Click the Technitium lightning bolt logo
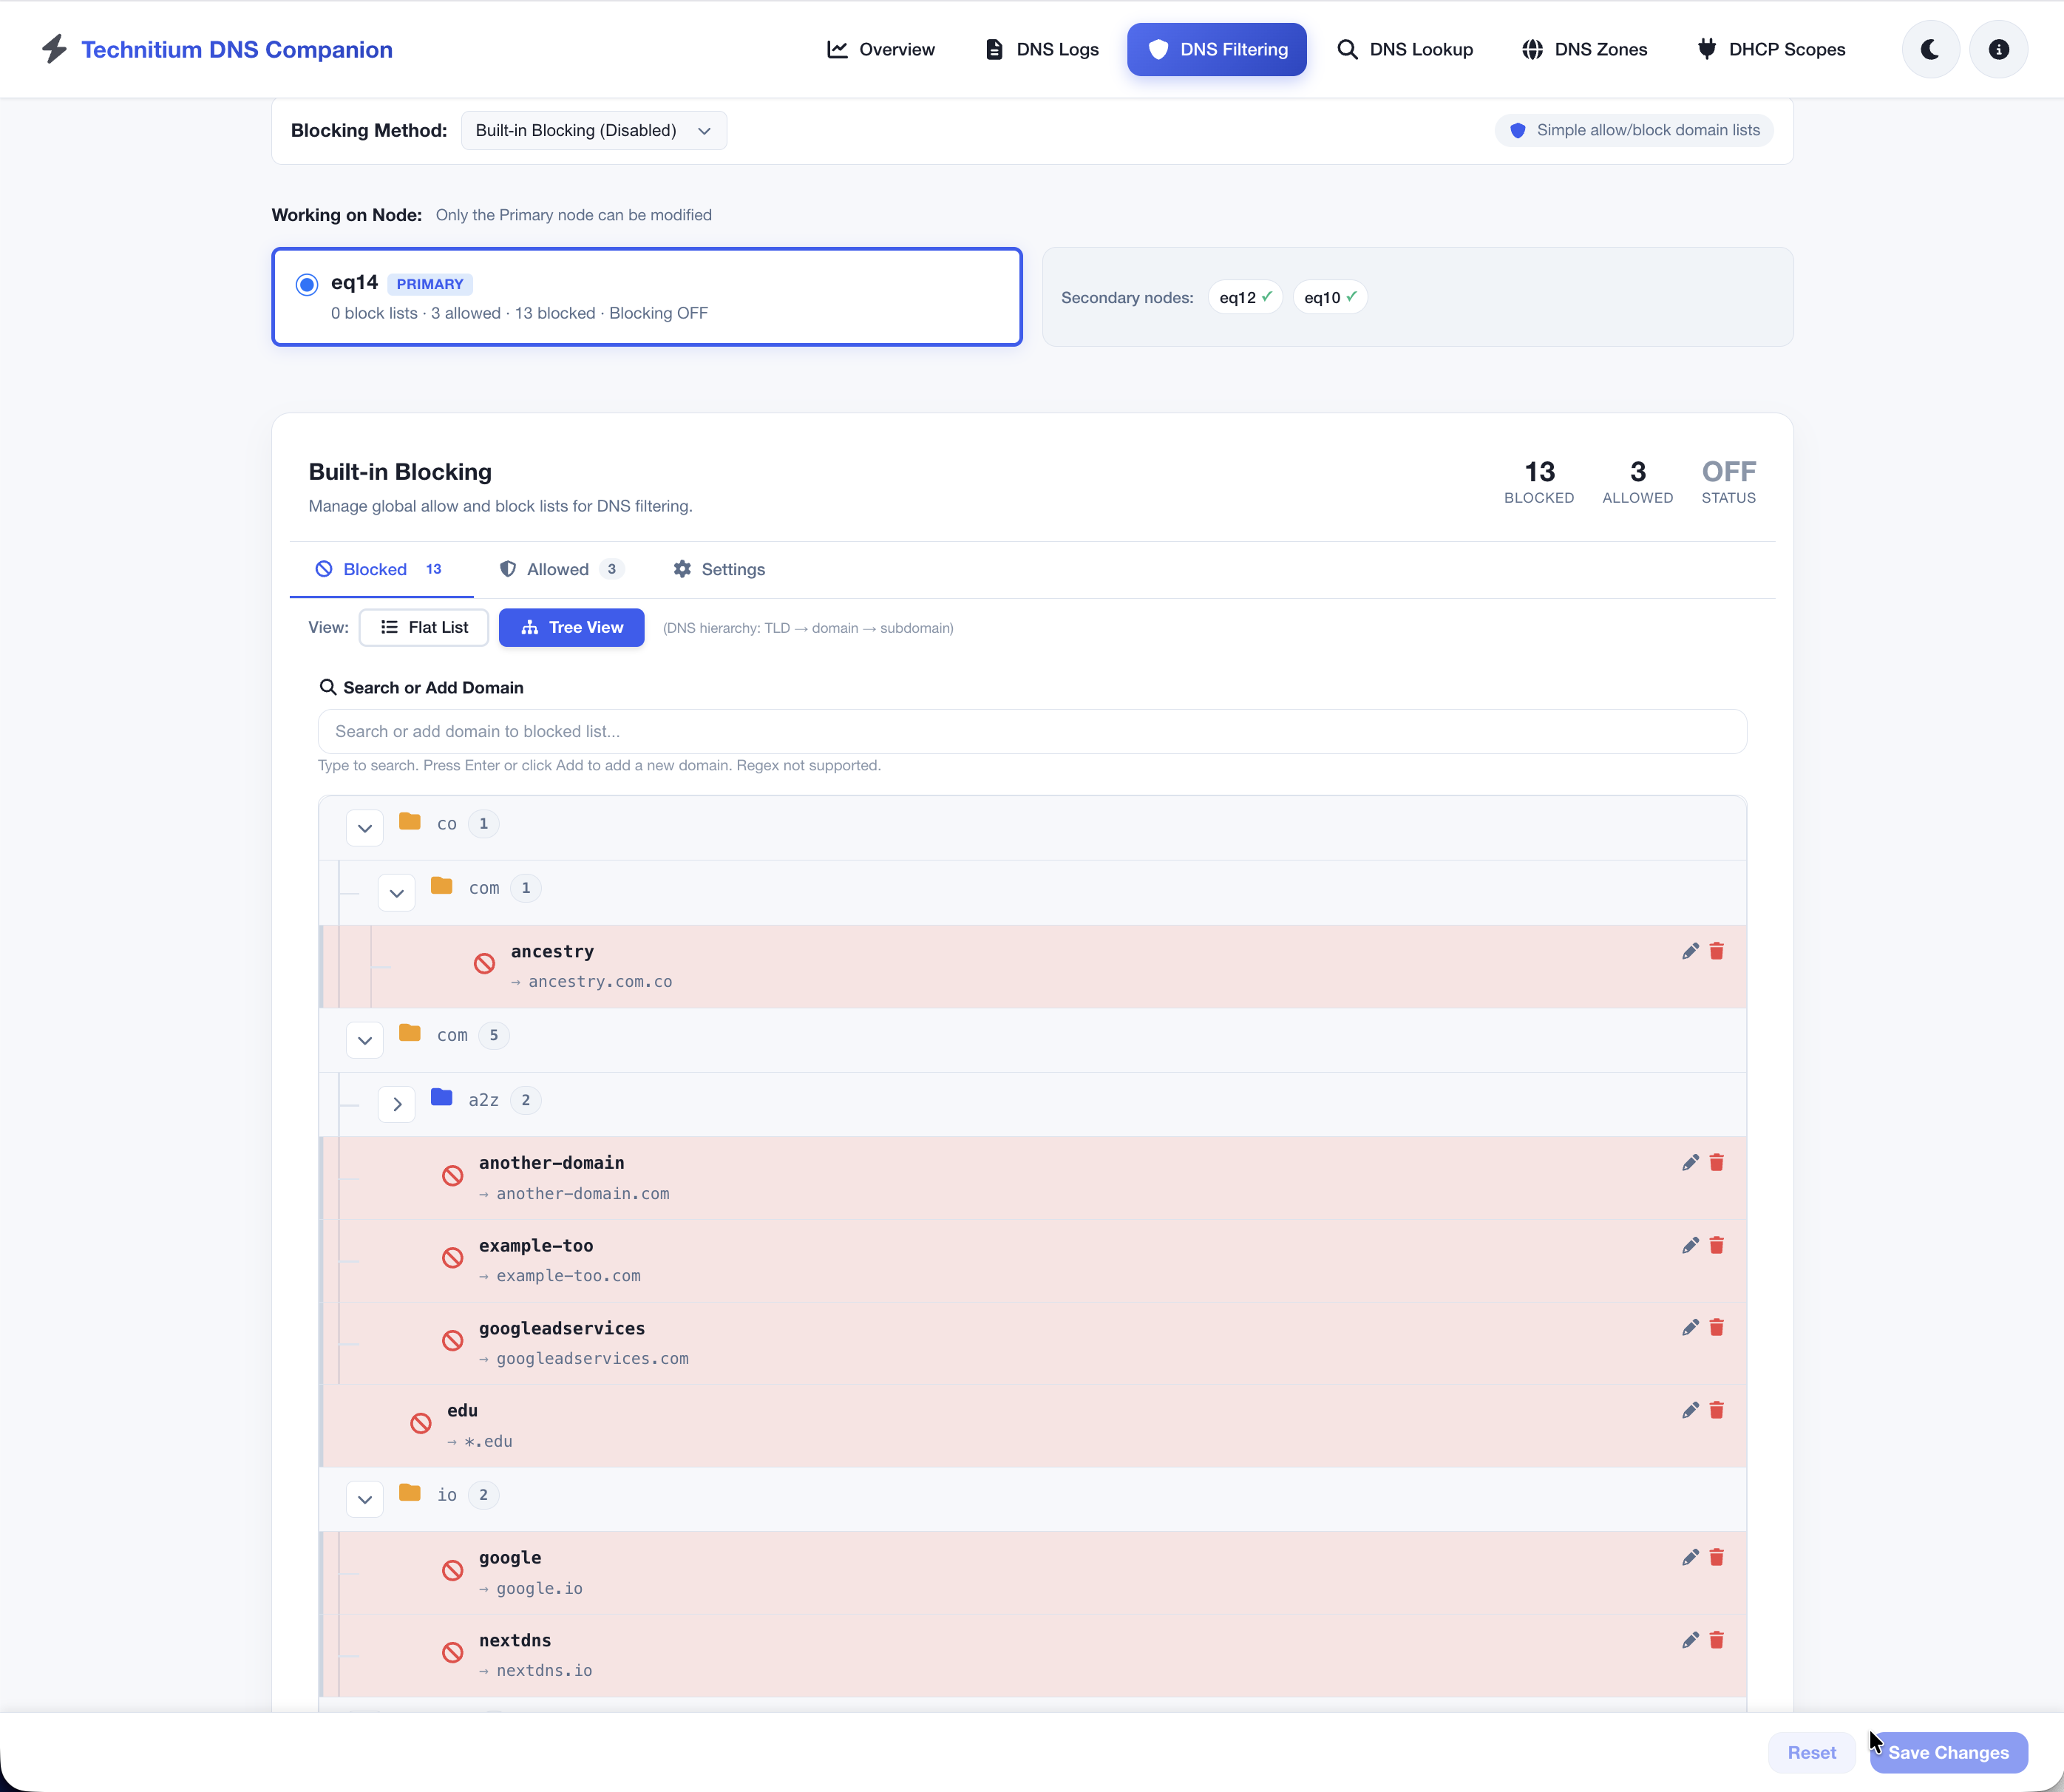This screenshot has width=2064, height=1792. [55, 48]
